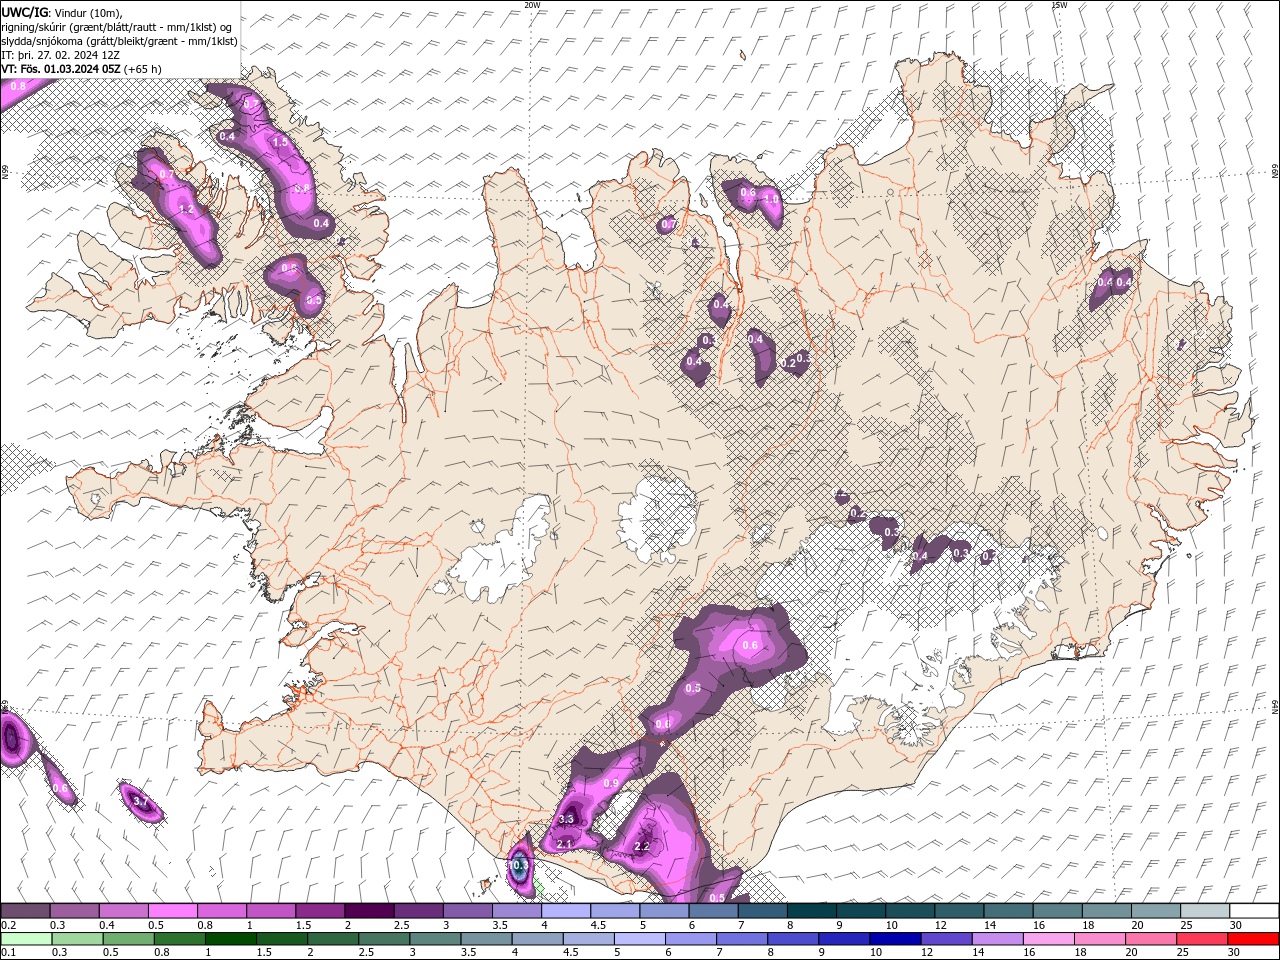Pick the bright pink 0.5 snow legend swatch

[x=172, y=911]
